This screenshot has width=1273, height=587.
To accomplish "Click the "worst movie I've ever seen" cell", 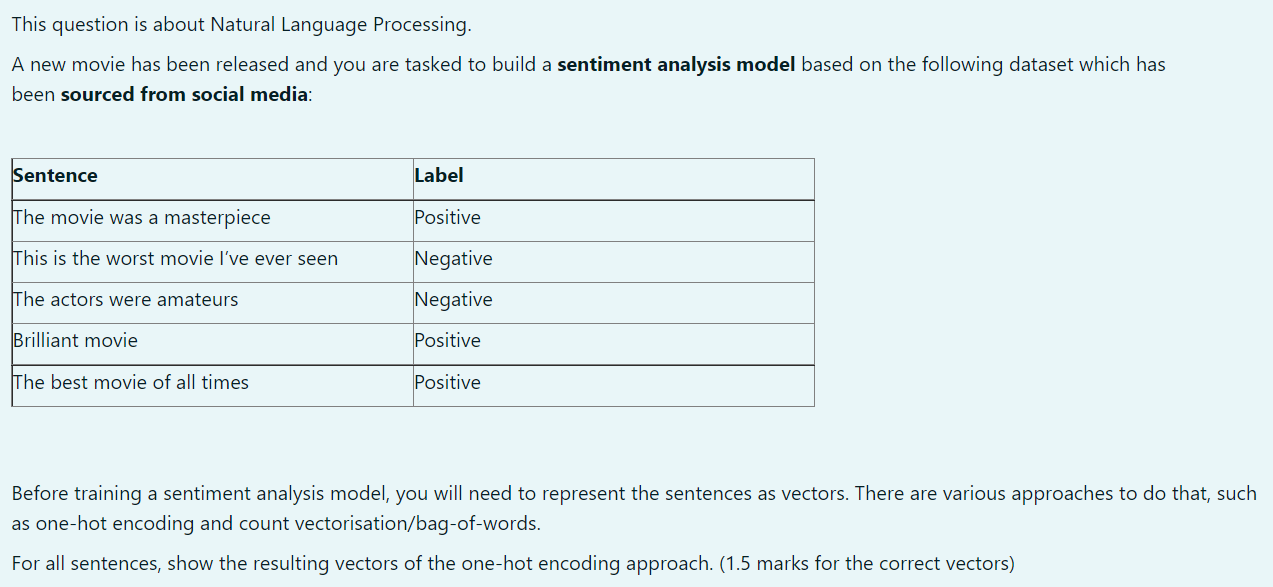I will coord(176,259).
